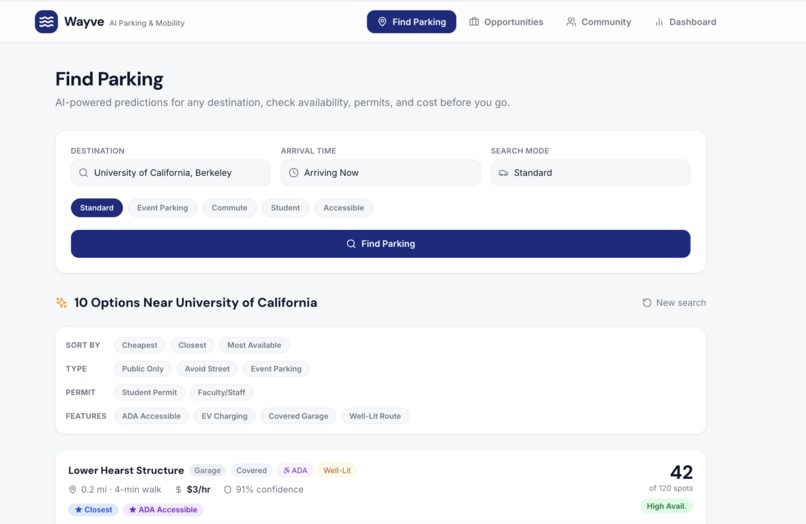Select the Event Parking mode chip under Destination
Viewport: 806px width, 524px height.
[x=162, y=208]
